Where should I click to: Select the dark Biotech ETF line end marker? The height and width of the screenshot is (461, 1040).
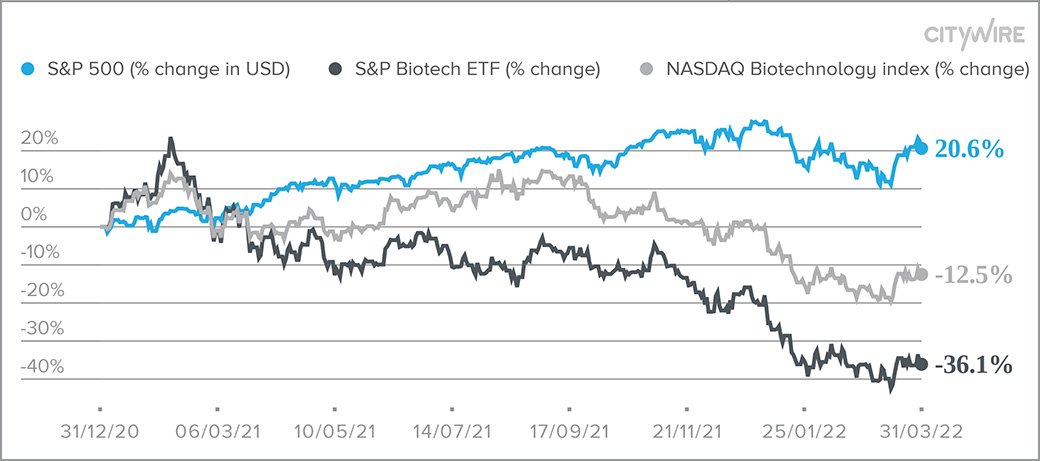[921, 364]
